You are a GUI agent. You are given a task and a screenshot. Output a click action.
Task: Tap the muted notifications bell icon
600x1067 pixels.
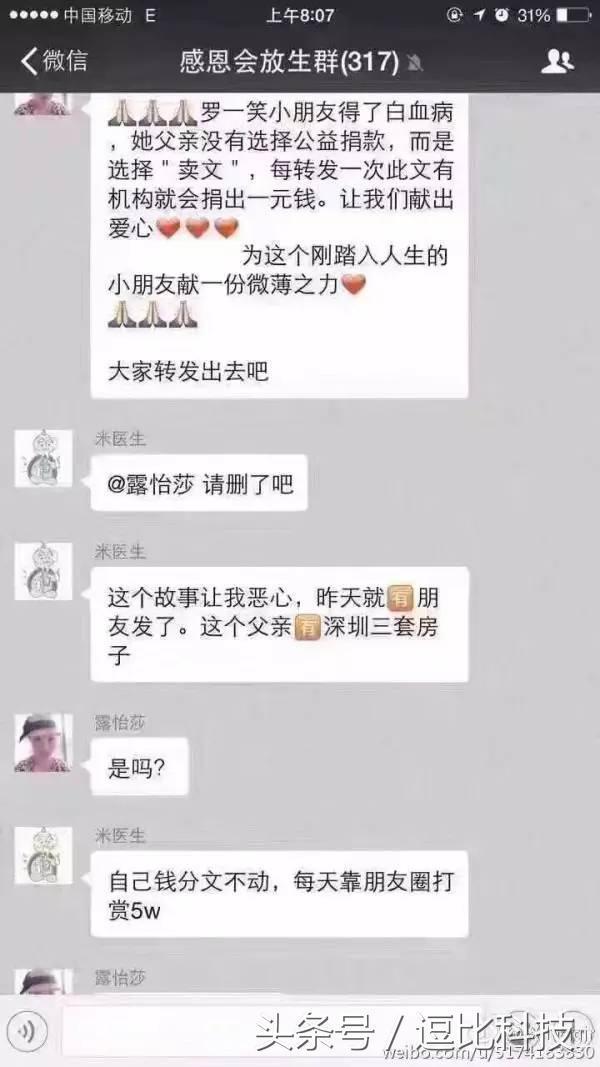415,63
